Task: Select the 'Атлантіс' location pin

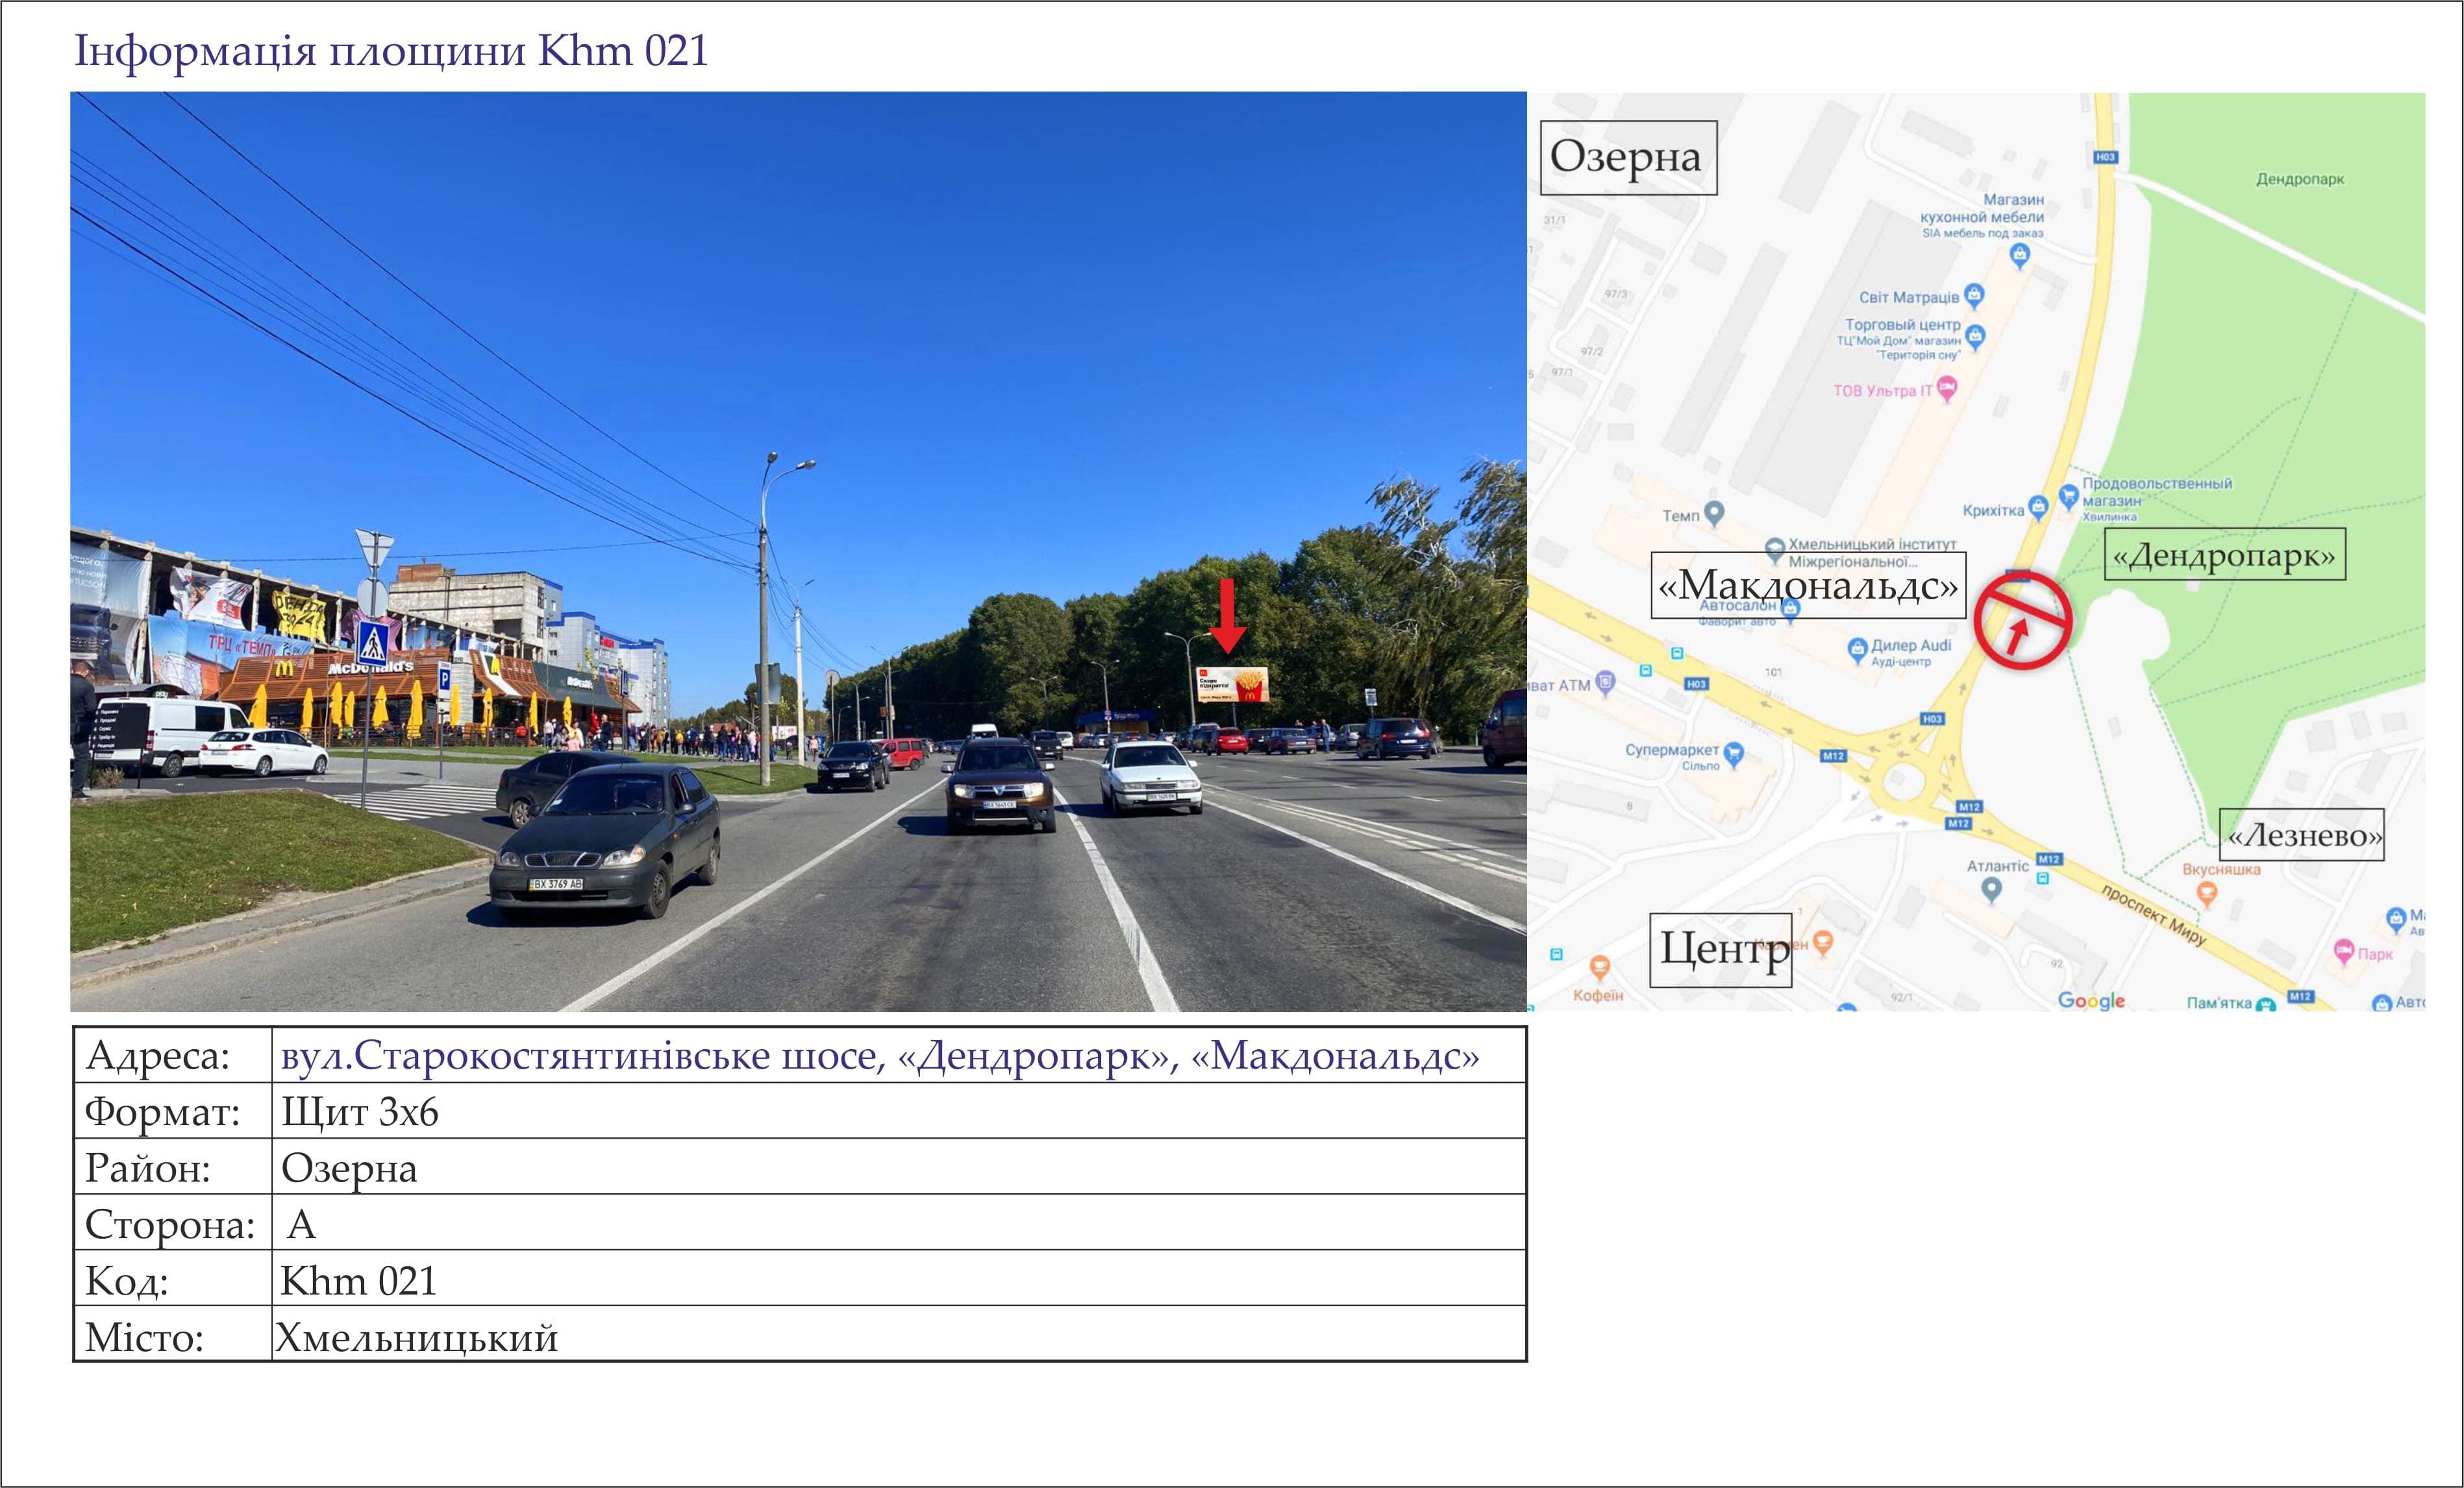Action: (x=1991, y=890)
